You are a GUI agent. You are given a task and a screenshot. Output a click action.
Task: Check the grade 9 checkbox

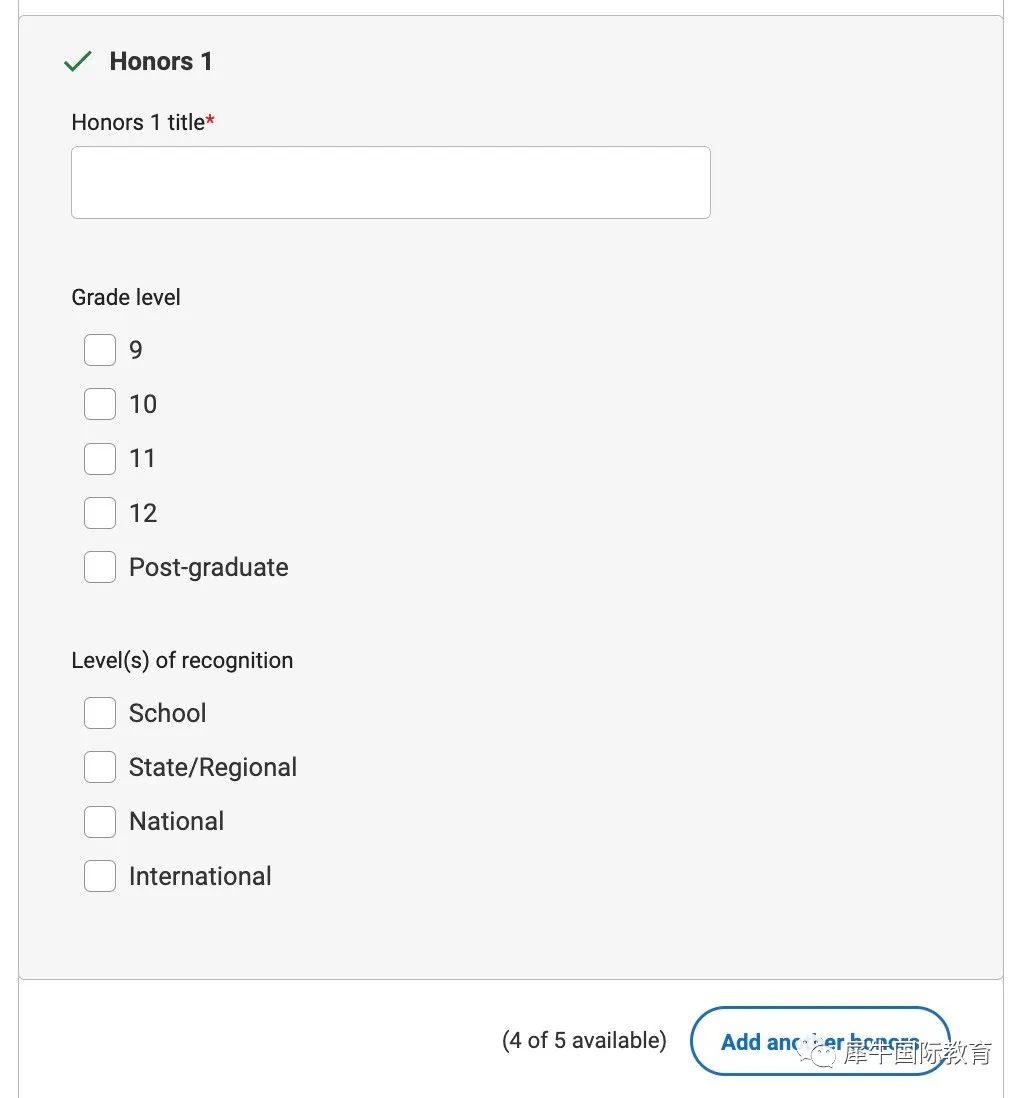(x=100, y=350)
